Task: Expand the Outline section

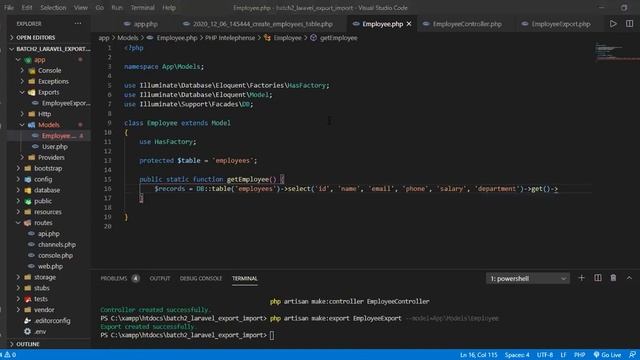Action: point(28,344)
